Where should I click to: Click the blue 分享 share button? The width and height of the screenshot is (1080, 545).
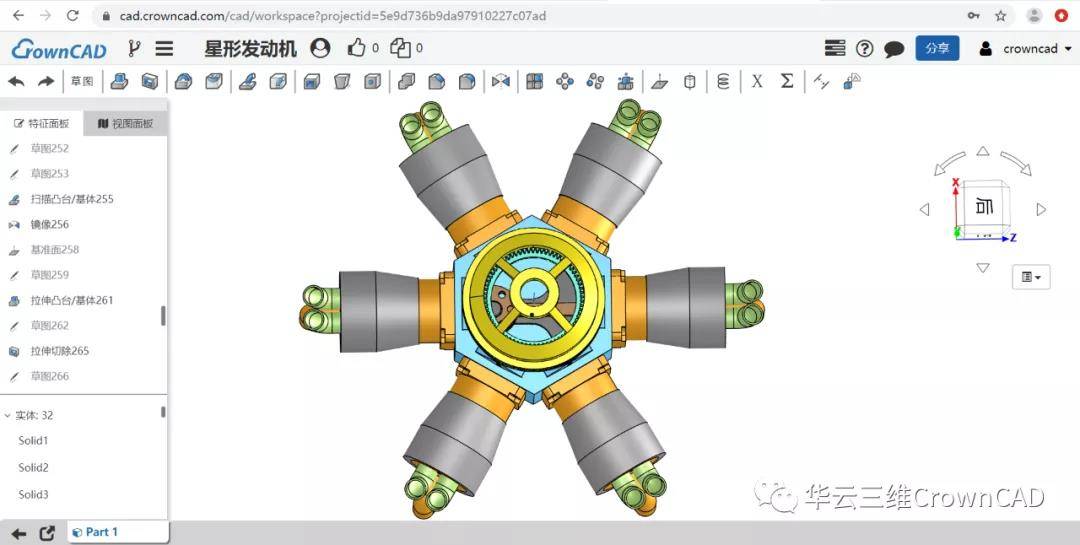(x=937, y=48)
